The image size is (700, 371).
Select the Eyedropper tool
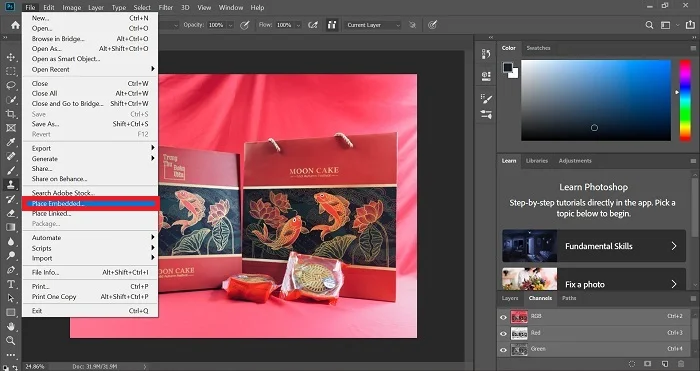click(11, 142)
